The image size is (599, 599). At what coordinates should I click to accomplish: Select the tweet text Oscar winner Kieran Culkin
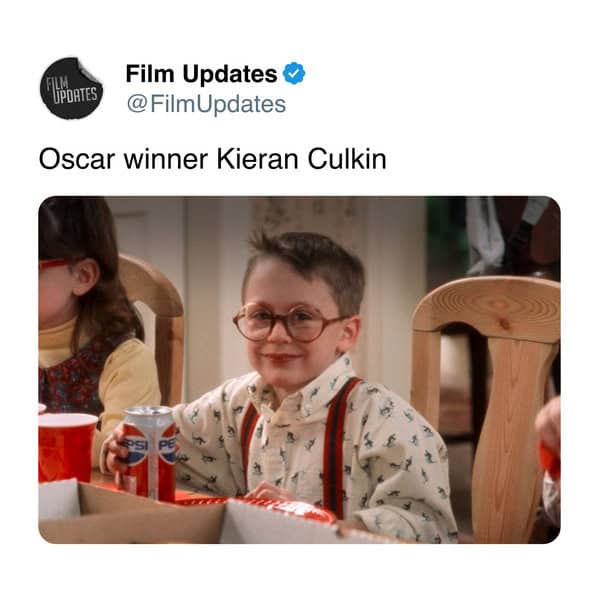(x=213, y=159)
